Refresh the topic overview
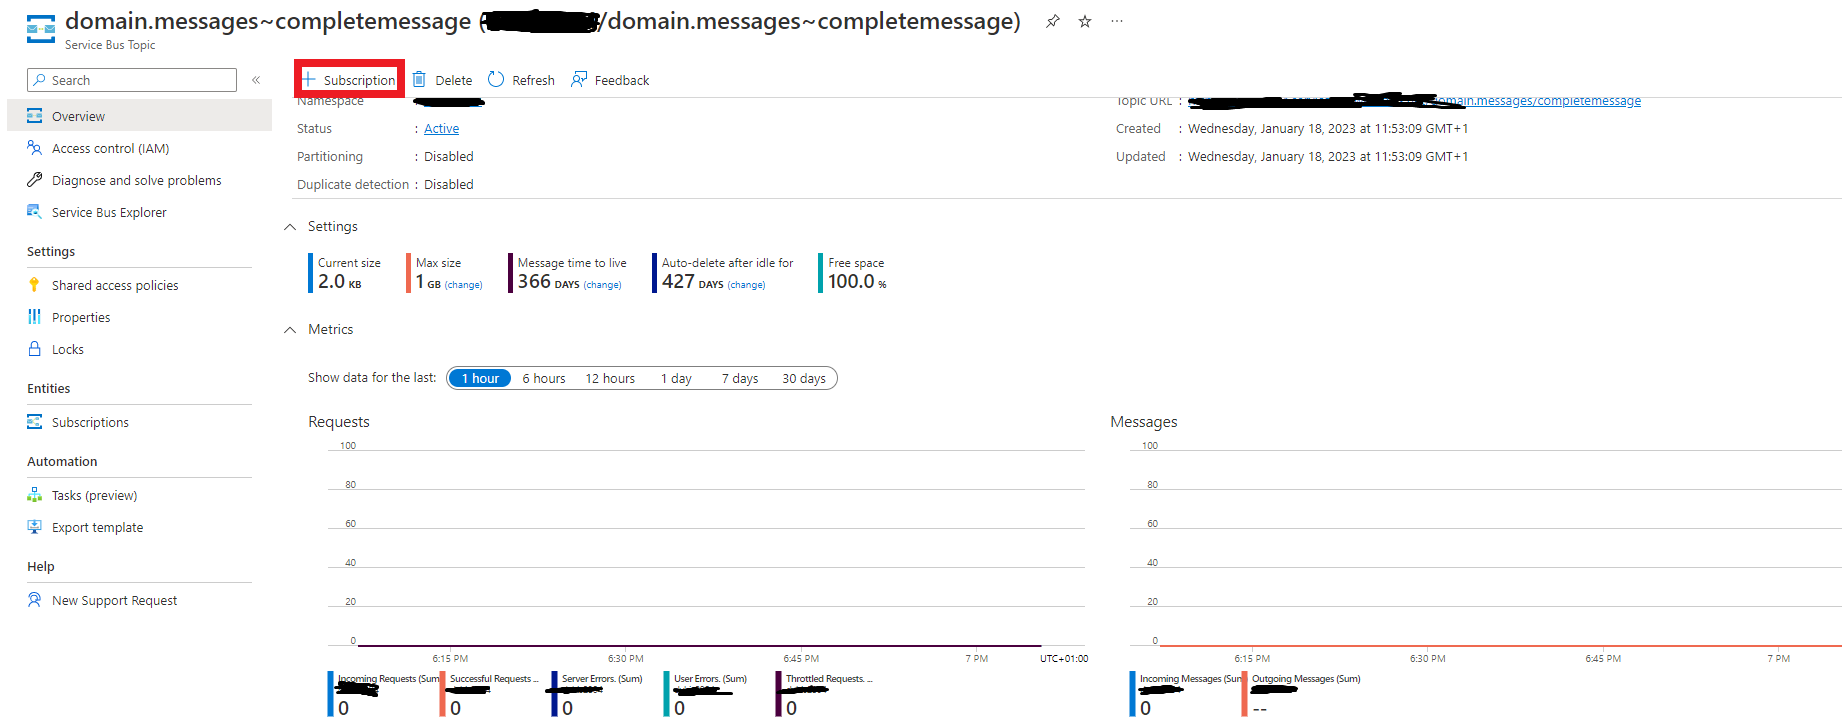Screen dimensions: 1842x723 pos(521,80)
